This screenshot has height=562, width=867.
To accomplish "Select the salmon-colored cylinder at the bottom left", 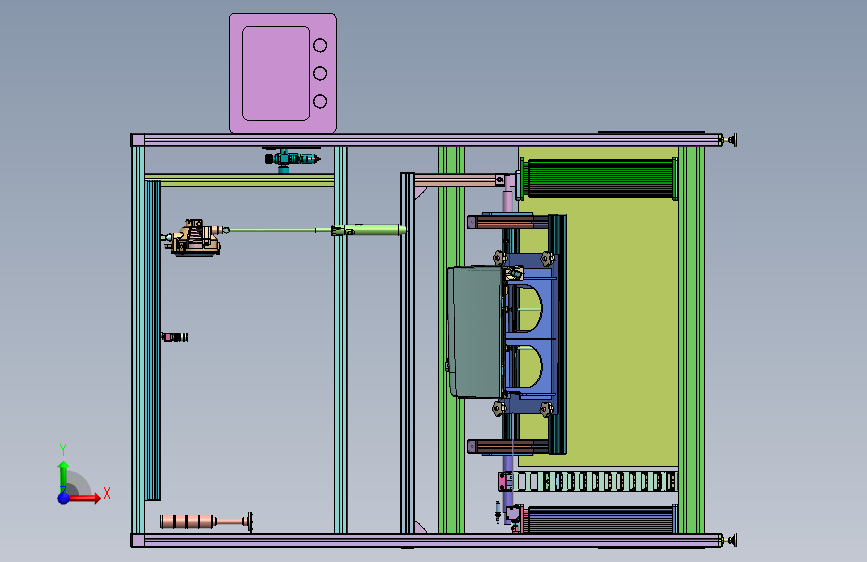I will coord(206,521).
